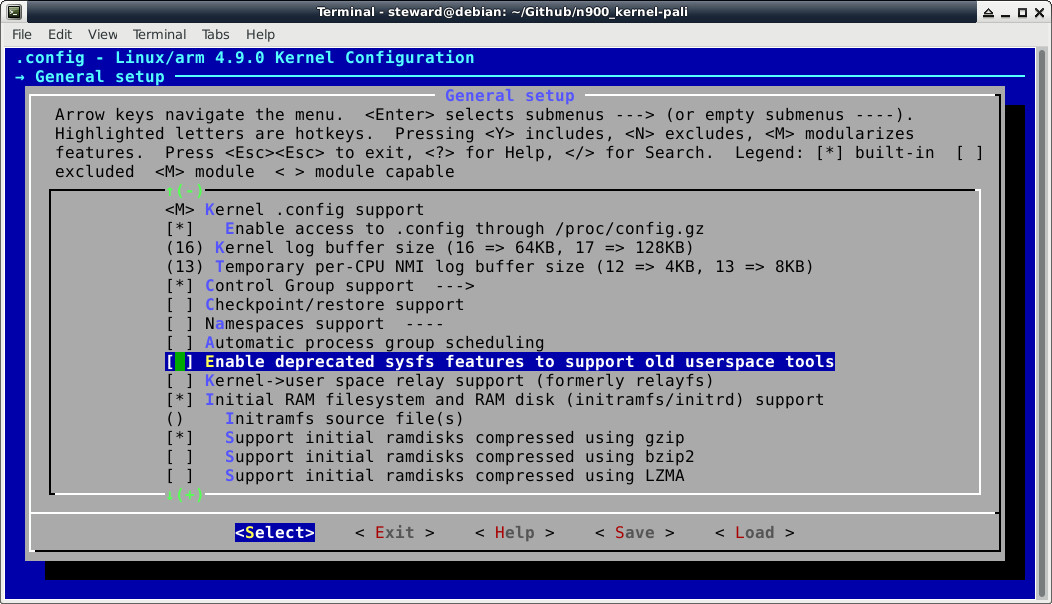Open Namespaces support empty submenu
The image size is (1052, 604).
click(x=305, y=323)
